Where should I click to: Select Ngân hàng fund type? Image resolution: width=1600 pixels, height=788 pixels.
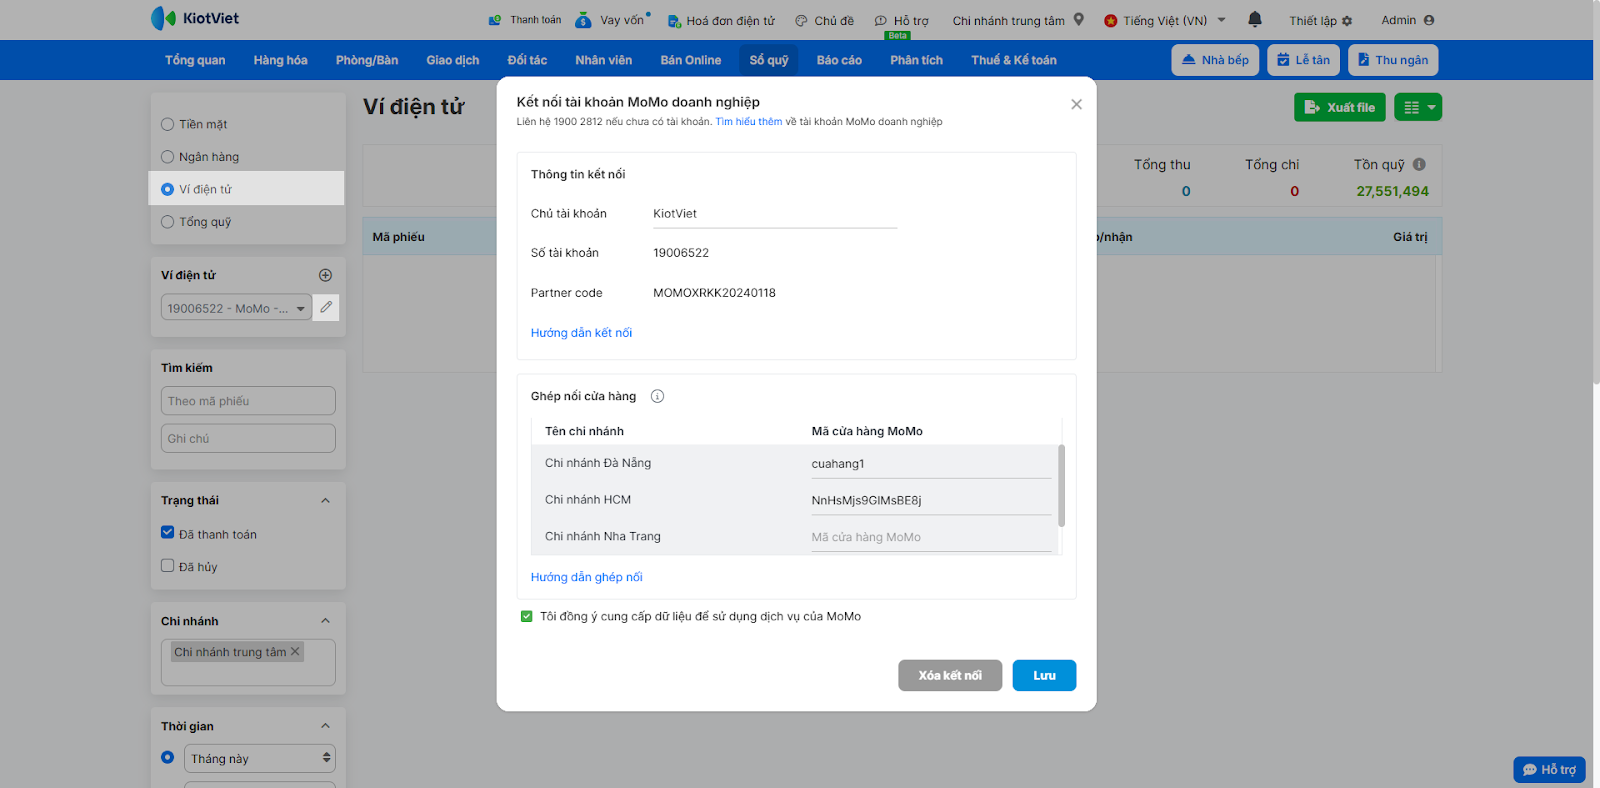pyautogui.click(x=168, y=157)
